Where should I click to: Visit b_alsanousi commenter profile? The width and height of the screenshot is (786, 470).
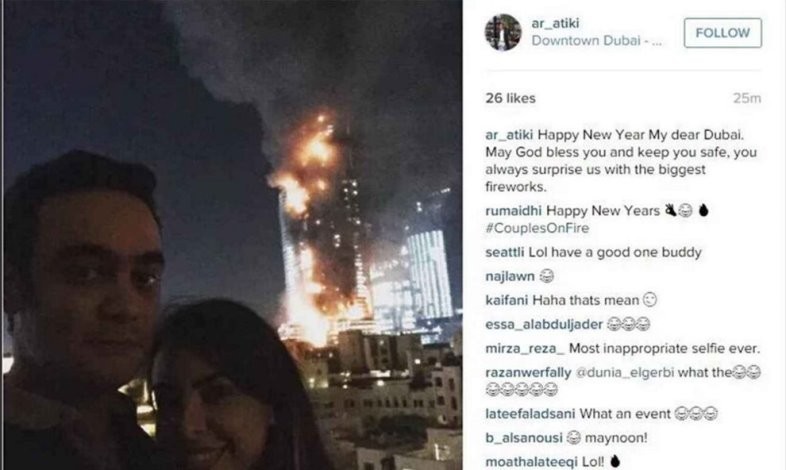coord(524,438)
